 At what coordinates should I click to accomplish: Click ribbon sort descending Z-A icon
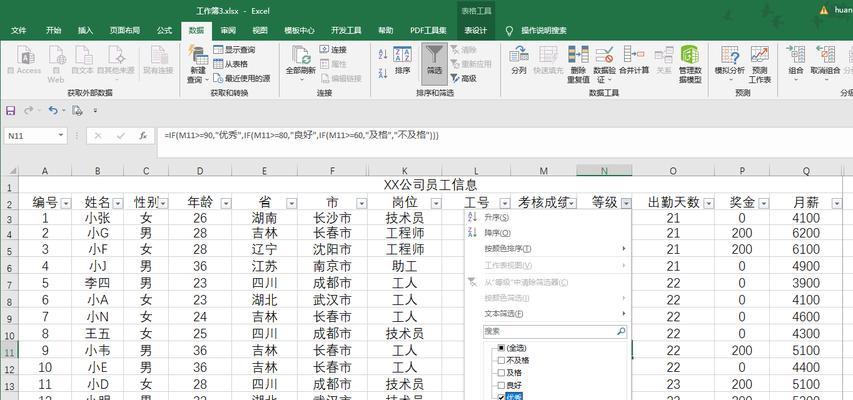382,73
